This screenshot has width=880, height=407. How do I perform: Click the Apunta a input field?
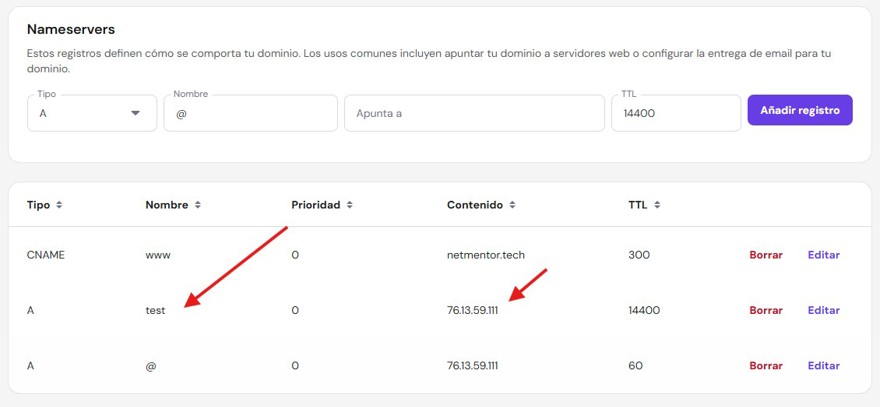pos(474,113)
